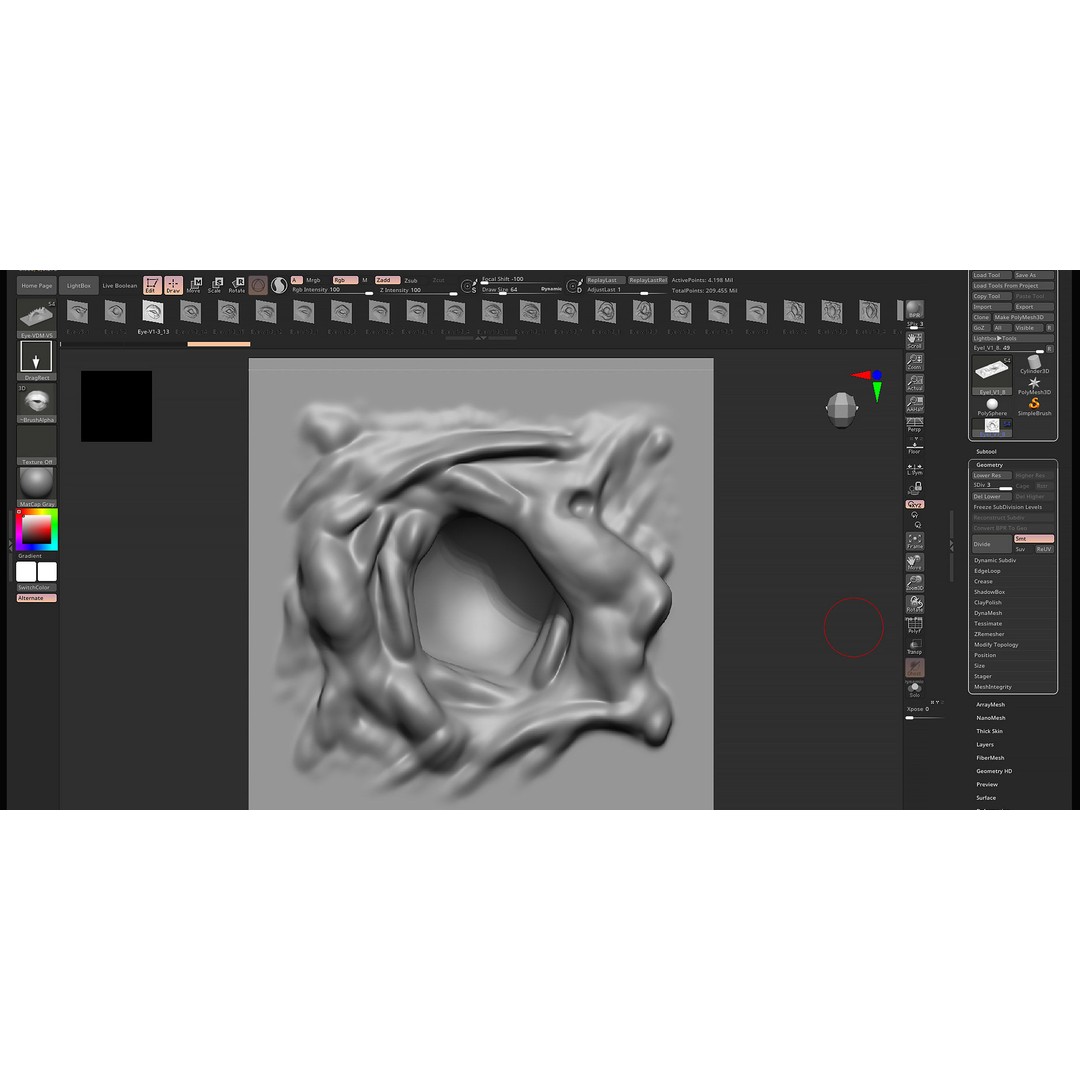The image size is (1080, 1080).
Task: Toggle PolyF polyframe display
Action: coord(915,625)
